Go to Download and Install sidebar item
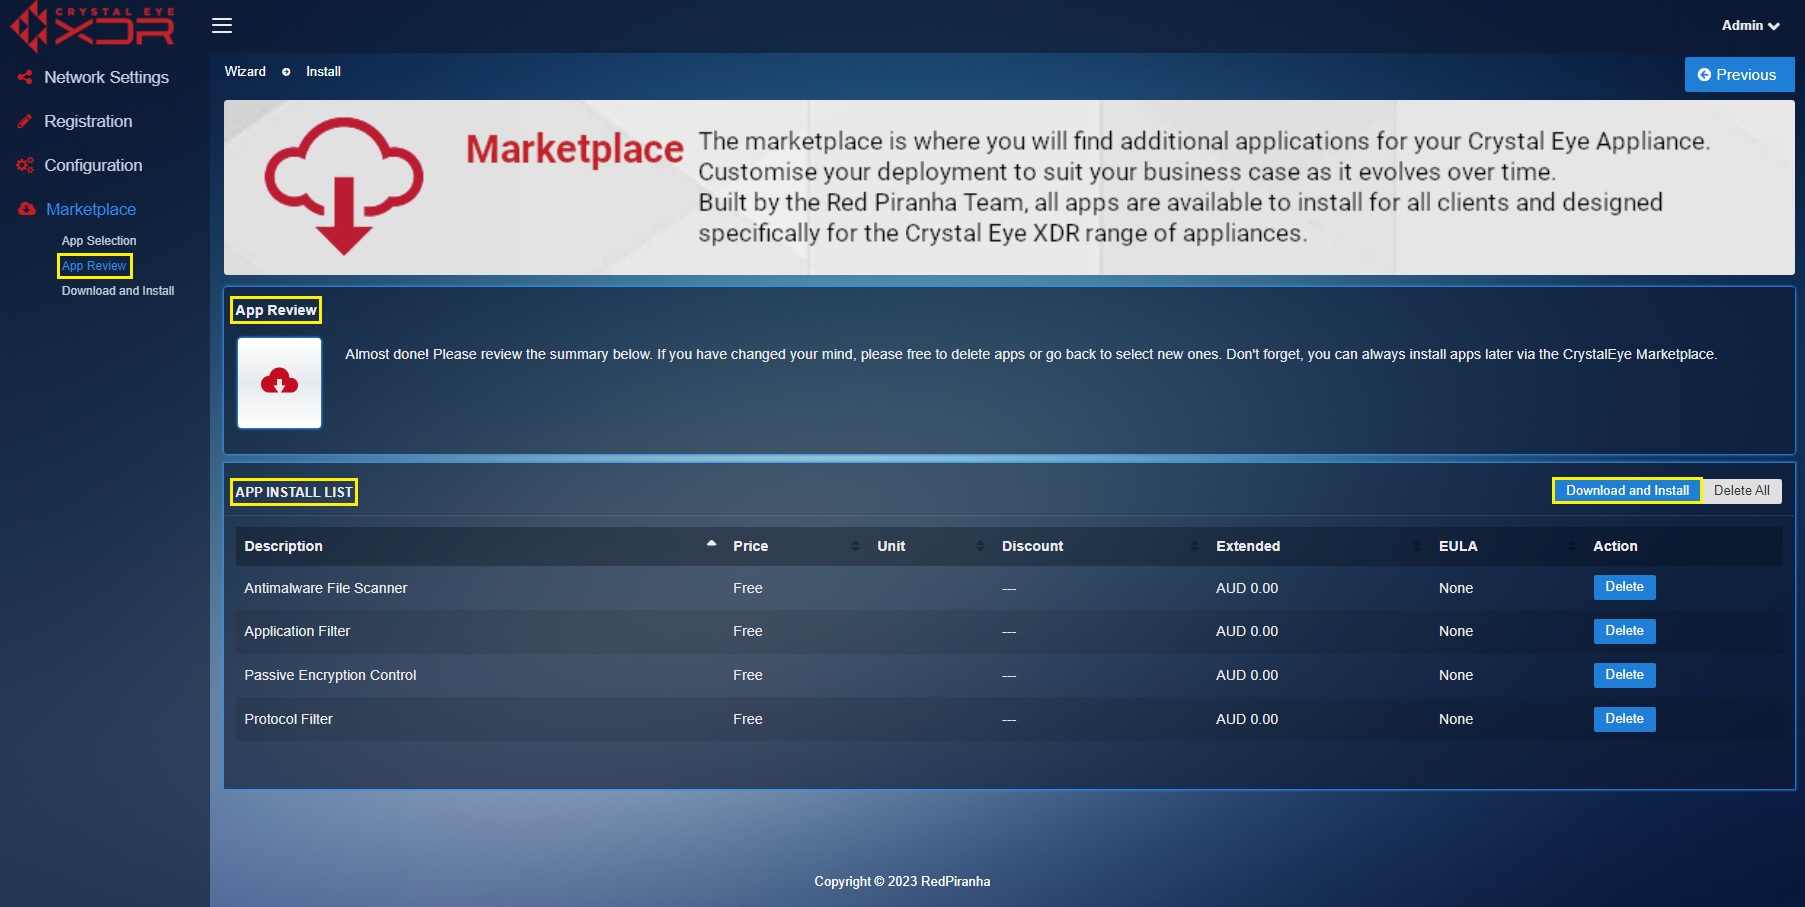Screen dimensions: 1805x907 (118, 291)
